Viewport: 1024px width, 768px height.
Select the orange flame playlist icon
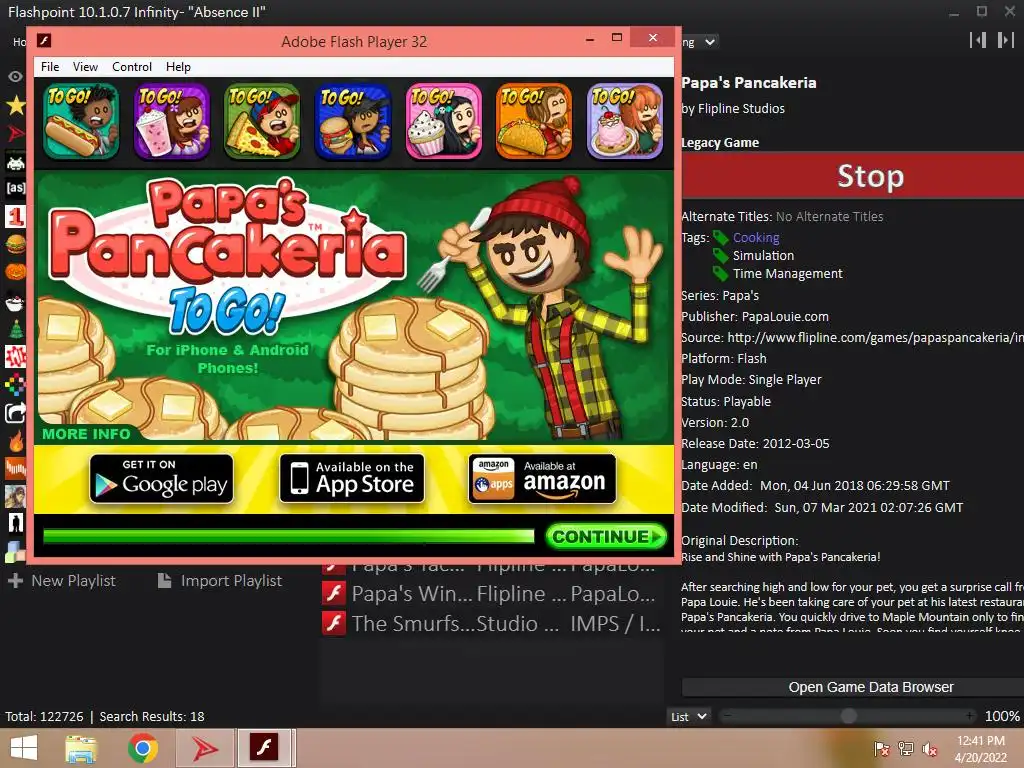pyautogui.click(x=15, y=441)
